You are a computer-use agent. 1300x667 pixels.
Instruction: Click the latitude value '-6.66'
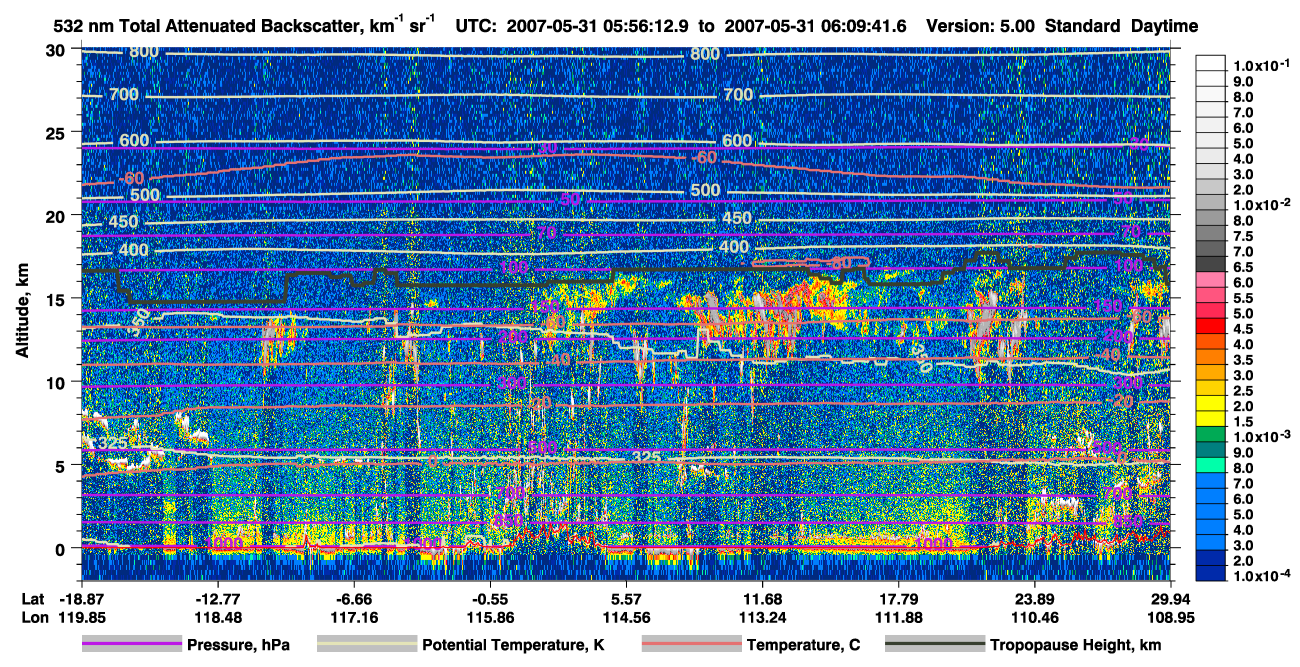tap(353, 598)
